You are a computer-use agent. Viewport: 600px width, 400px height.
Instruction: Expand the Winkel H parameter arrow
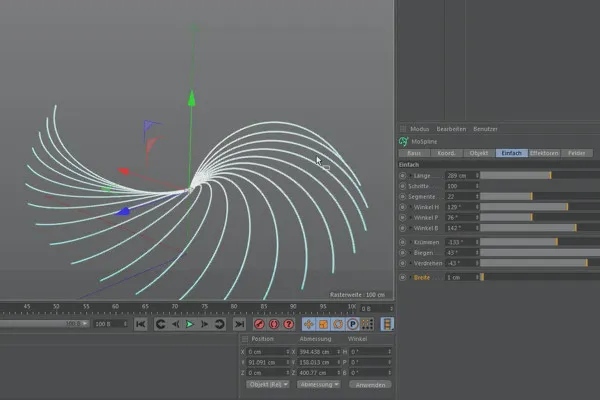coord(411,207)
